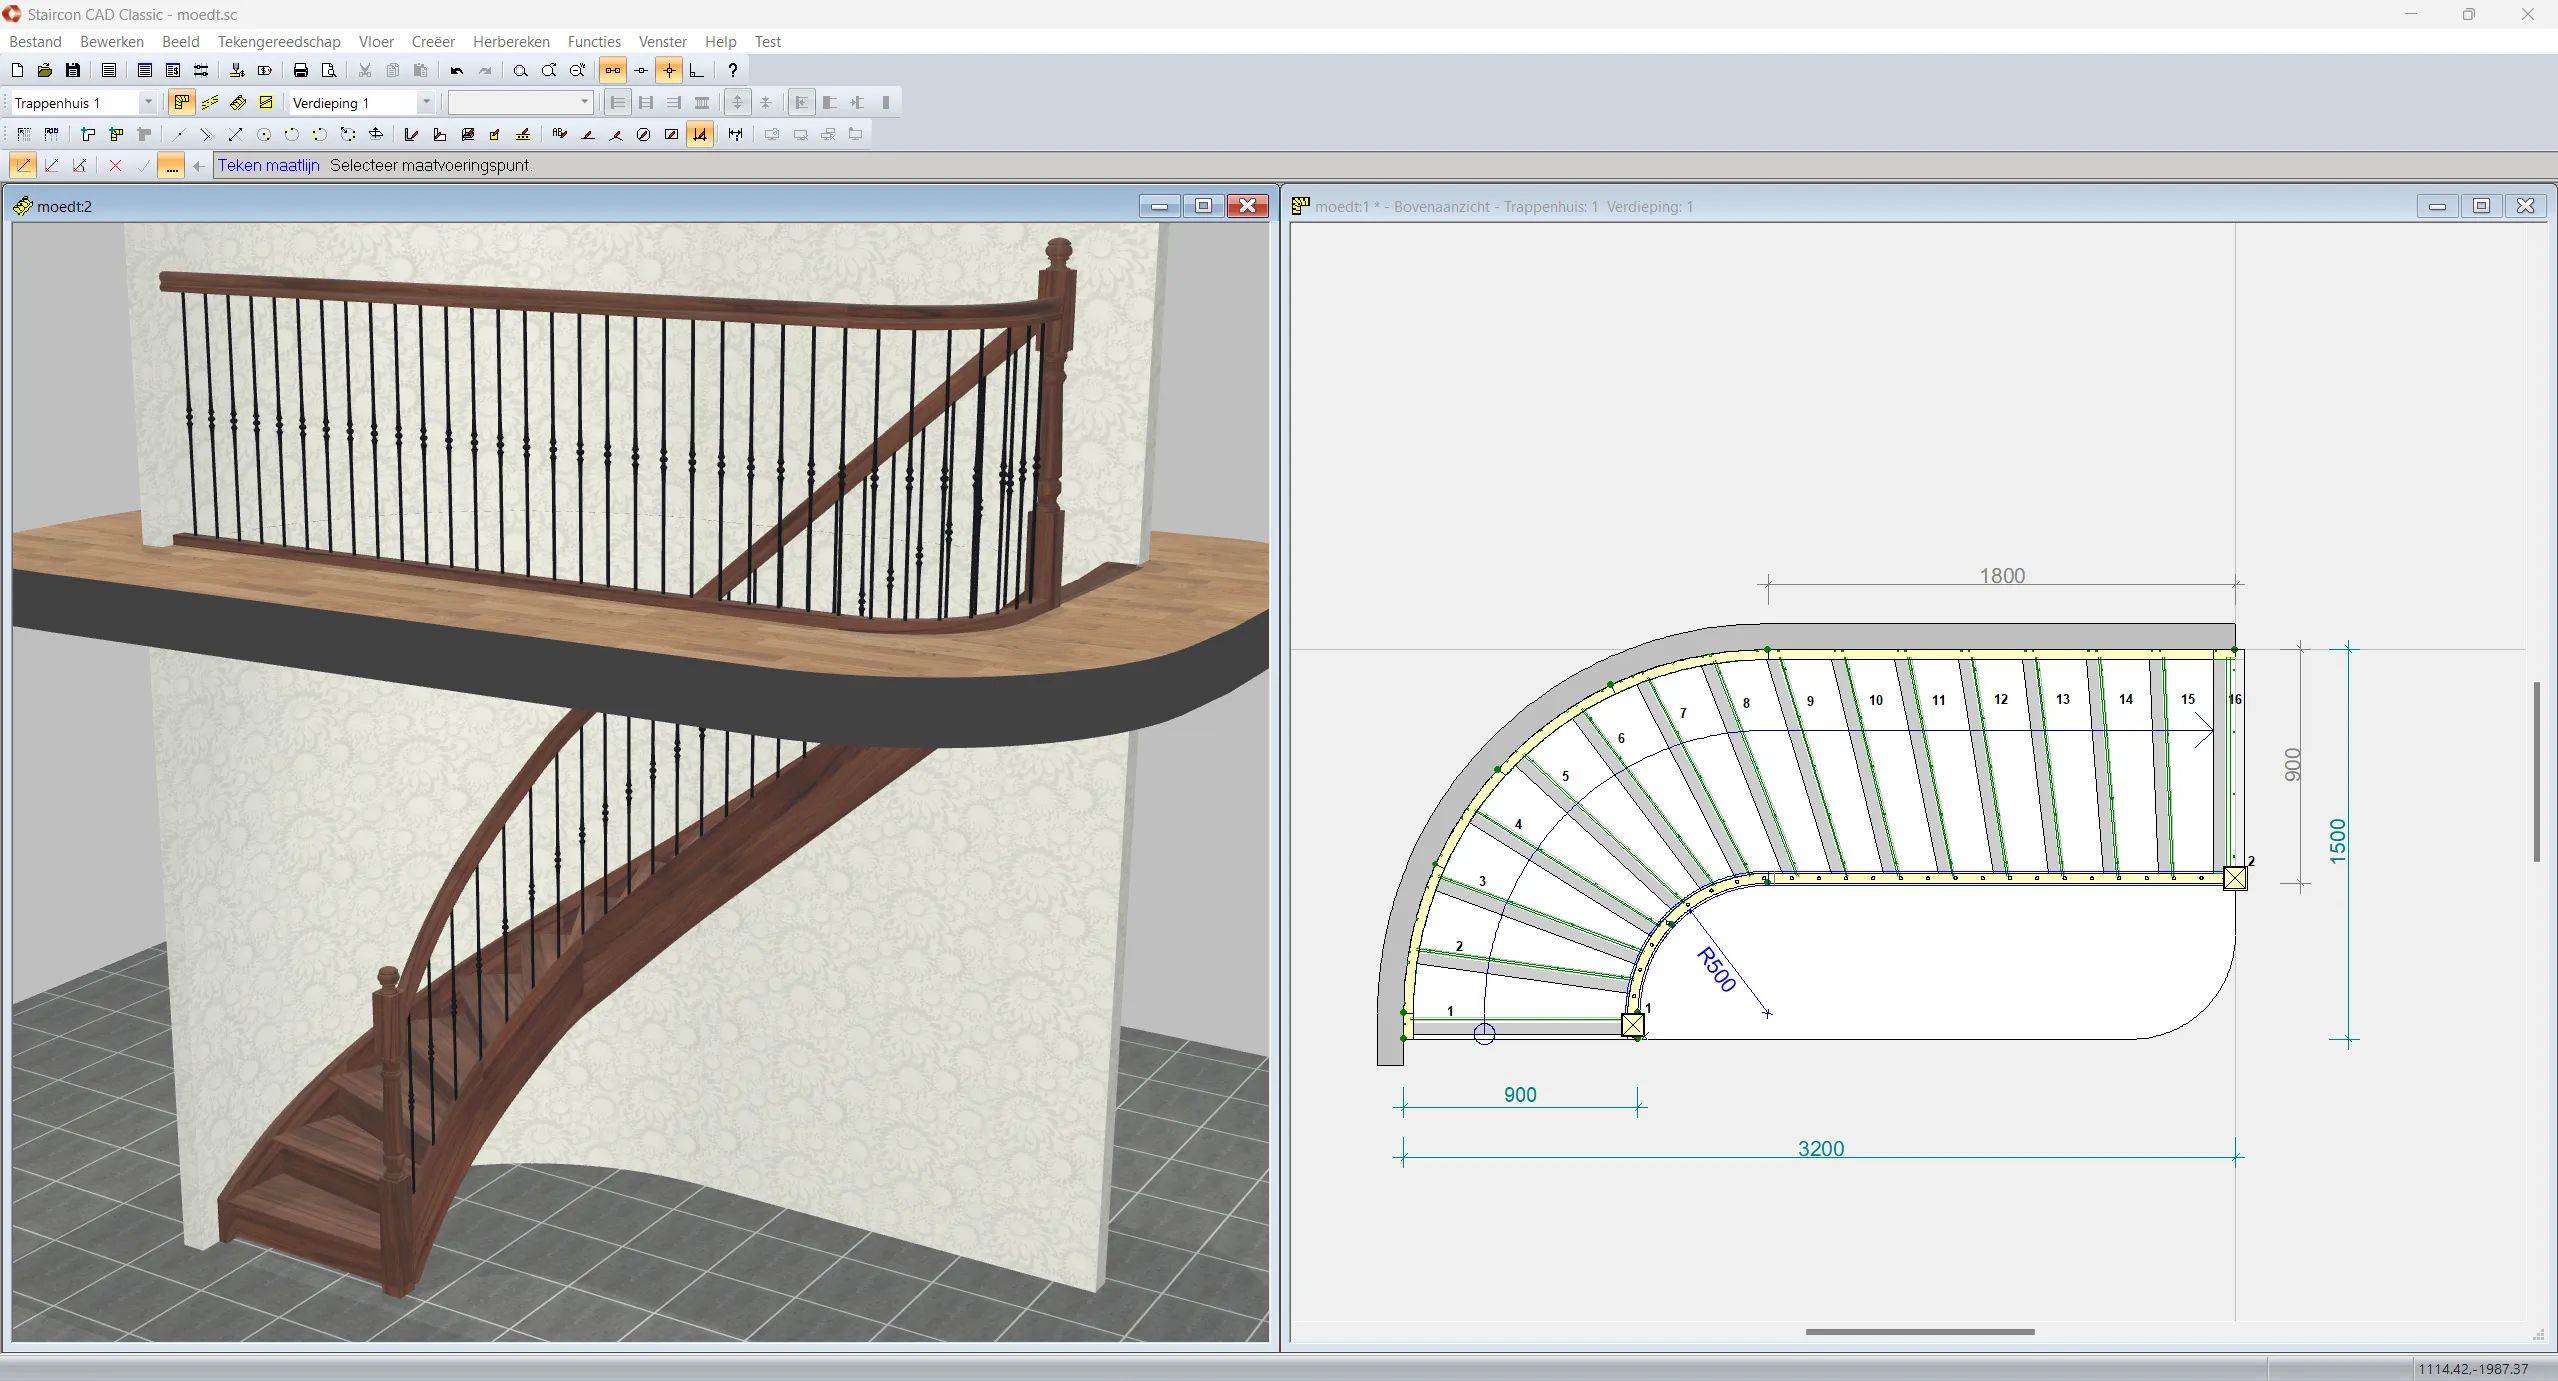Click the print icon in the toolbar
Viewport: 2558px width, 1381px height.
tap(300, 70)
